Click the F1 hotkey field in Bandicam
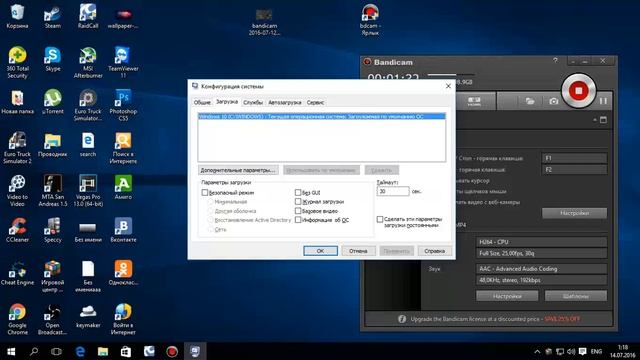 click(574, 158)
